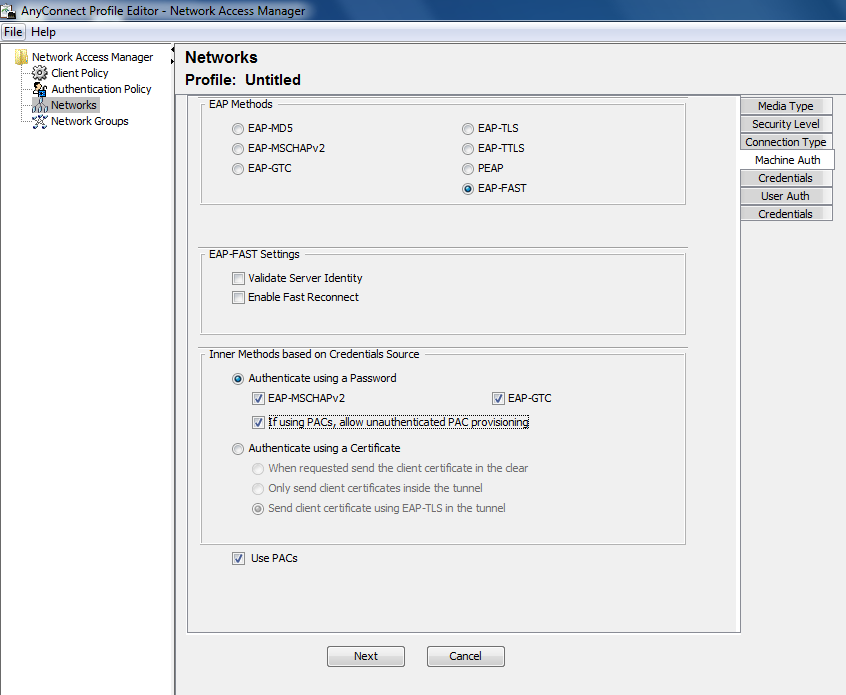The height and width of the screenshot is (695, 846).
Task: Uncheck the inner EAP-GTC checkbox
Action: pos(498,399)
